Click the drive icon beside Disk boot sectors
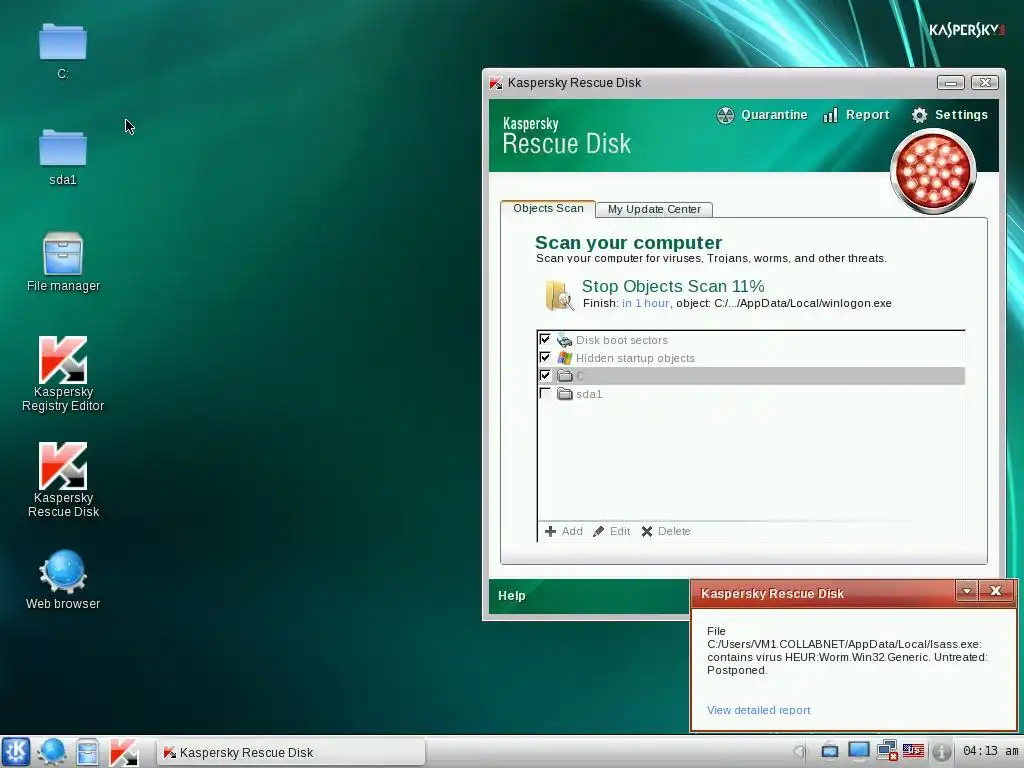The height and width of the screenshot is (768, 1024). pos(564,340)
